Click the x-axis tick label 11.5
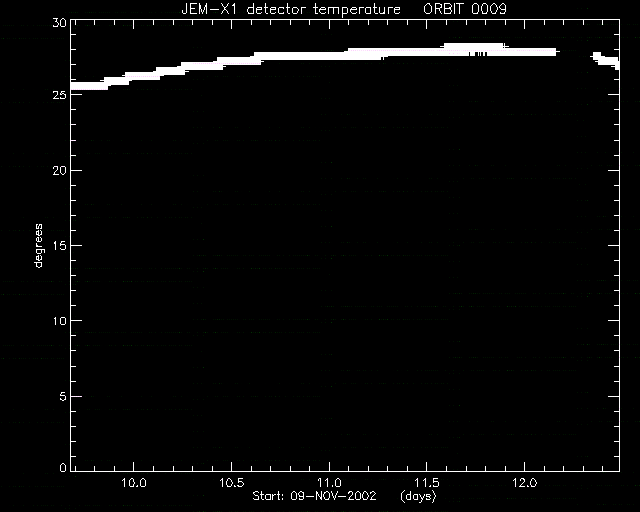 pyautogui.click(x=427, y=483)
